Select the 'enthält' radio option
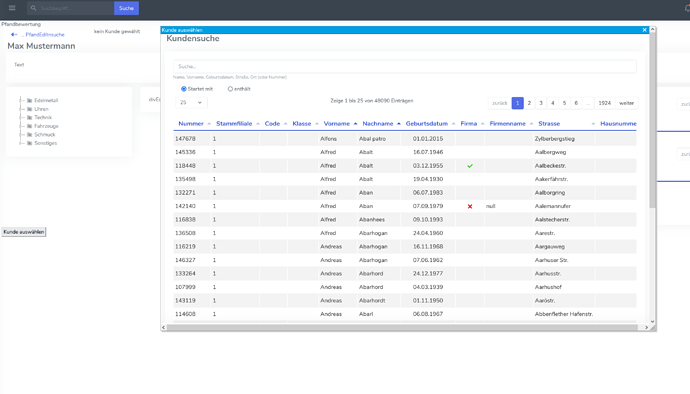This screenshot has height=394, width=690. [x=230, y=89]
